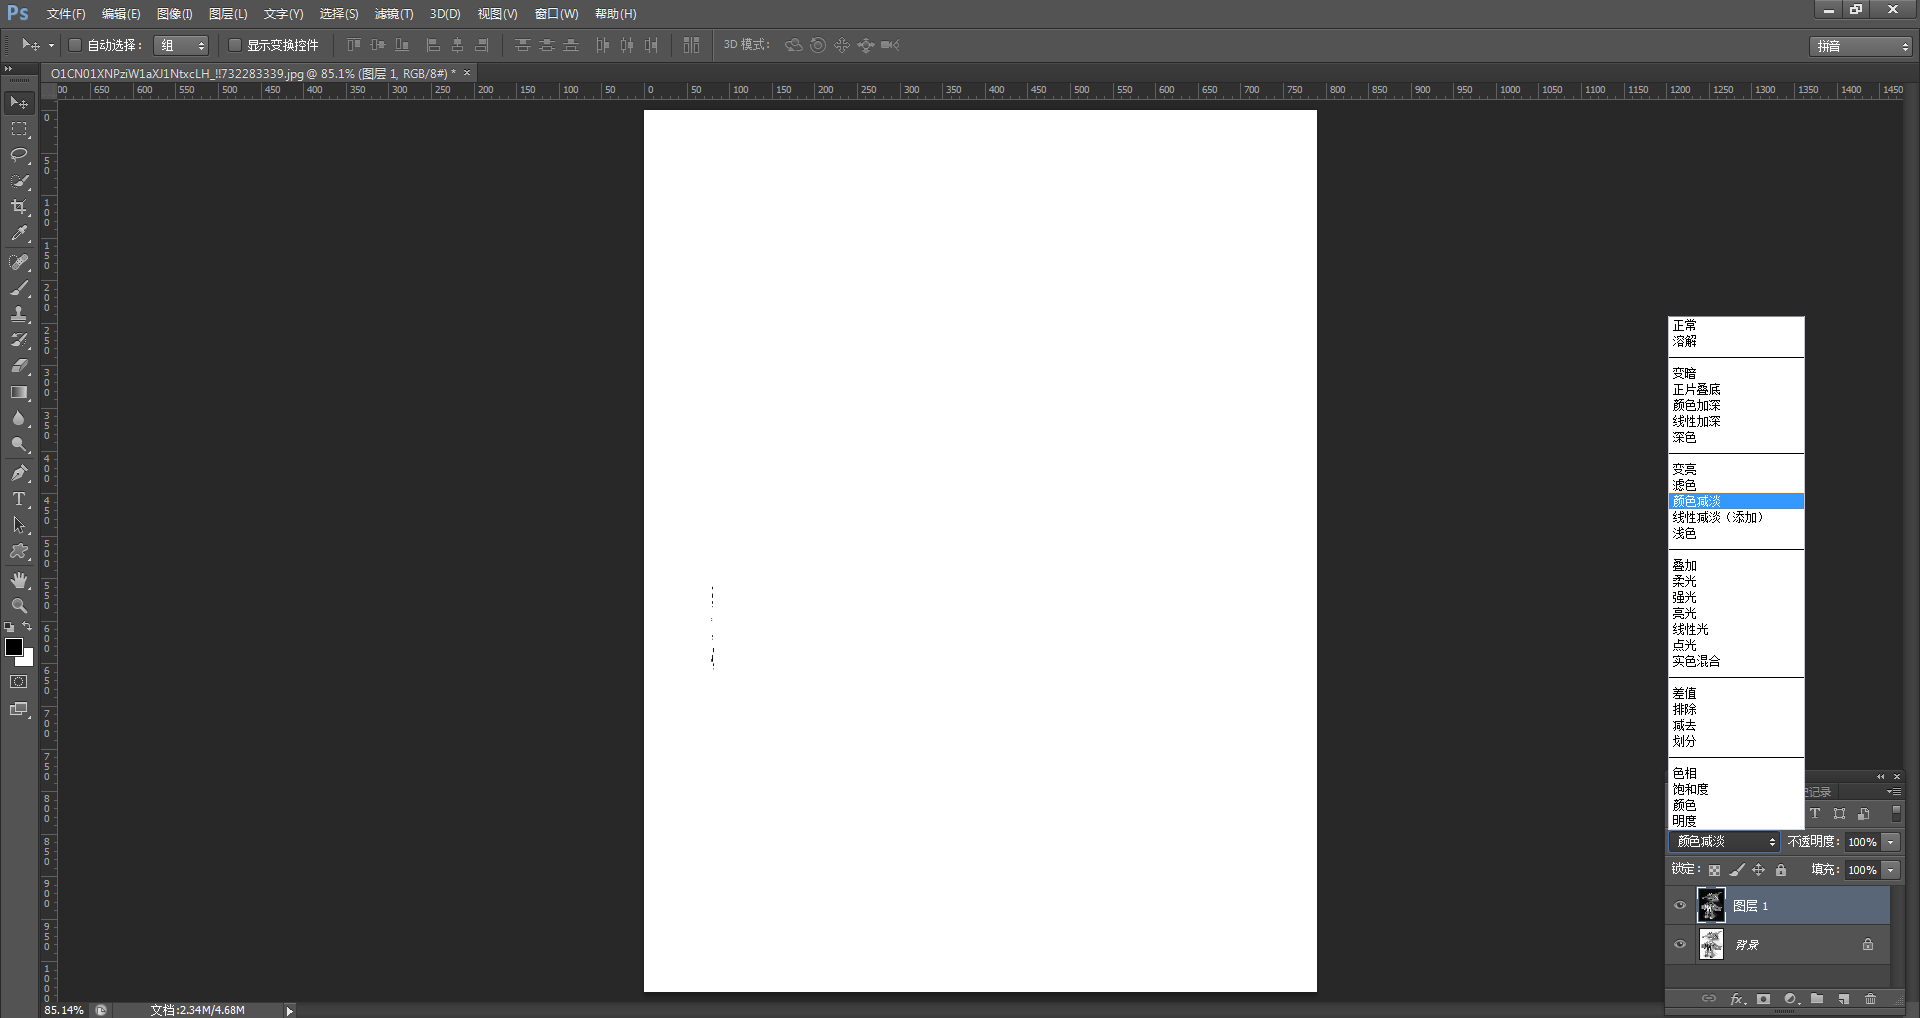Click delete layer trash icon

[1870, 999]
